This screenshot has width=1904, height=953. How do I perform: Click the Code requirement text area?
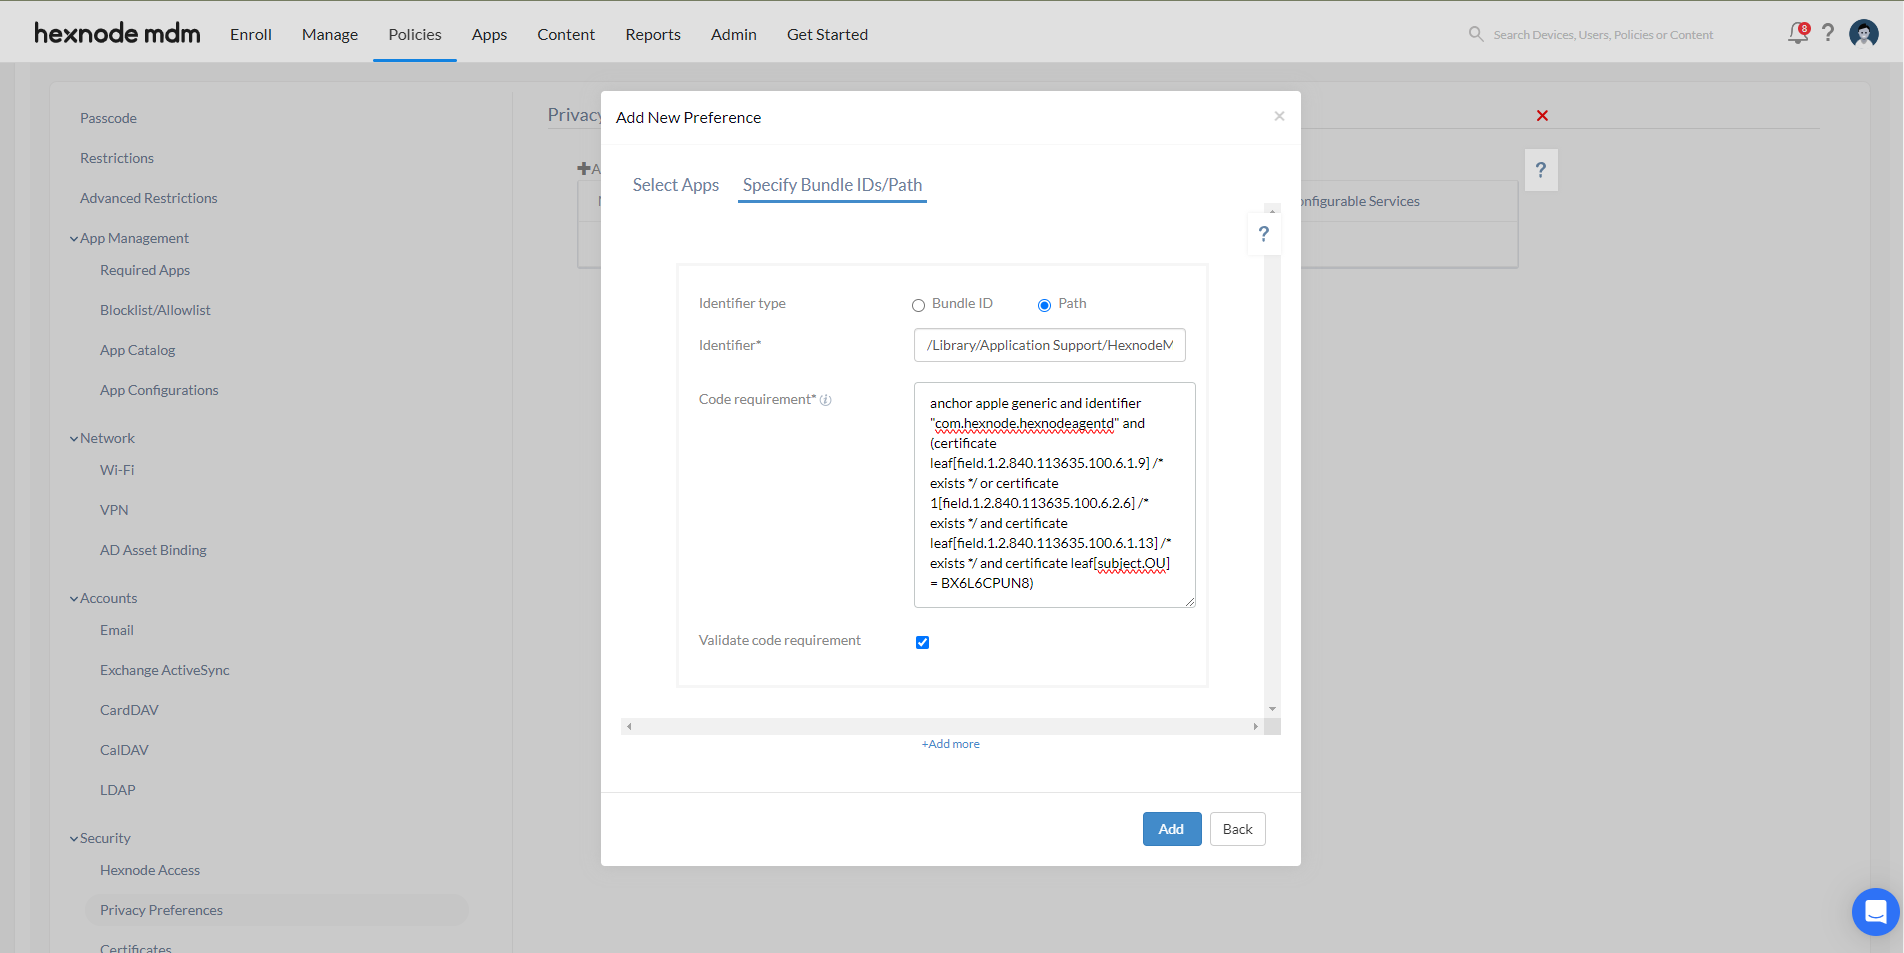tap(1054, 495)
